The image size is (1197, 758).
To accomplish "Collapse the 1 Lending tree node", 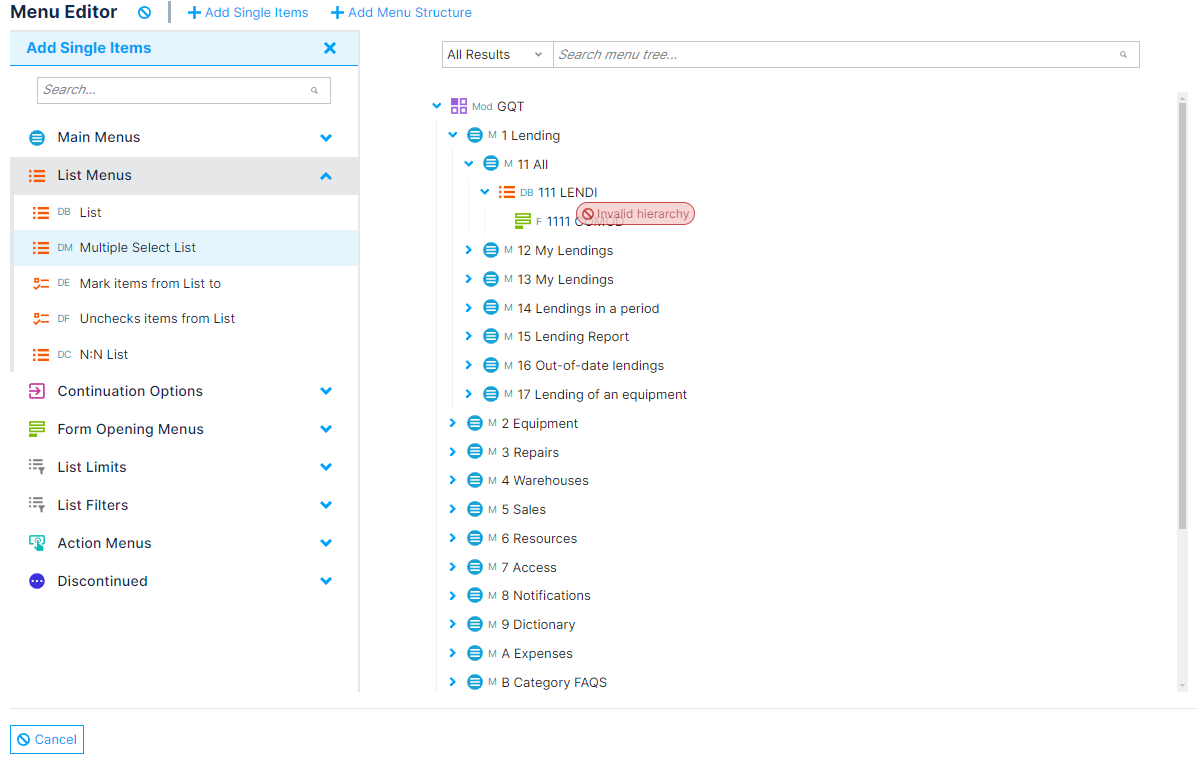I will (453, 135).
